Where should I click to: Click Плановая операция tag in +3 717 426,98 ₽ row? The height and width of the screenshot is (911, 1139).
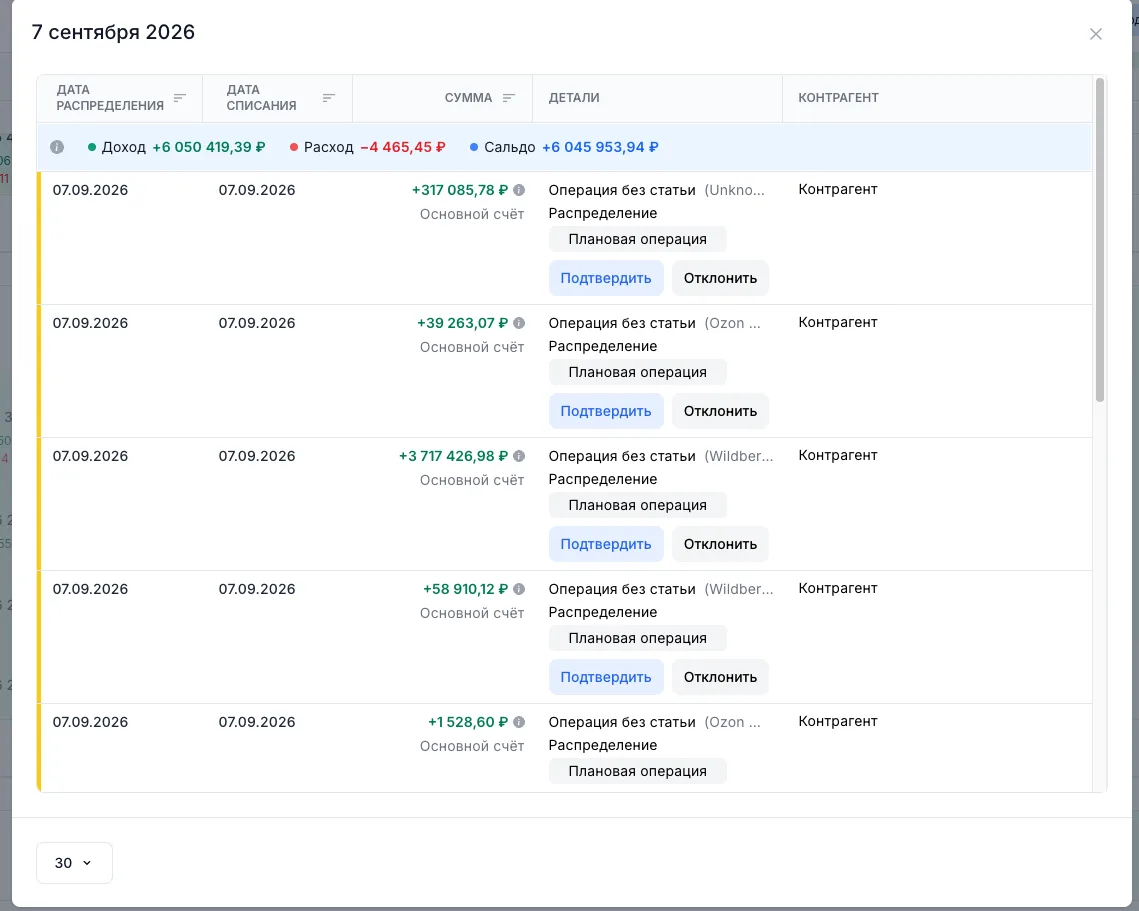coord(637,505)
